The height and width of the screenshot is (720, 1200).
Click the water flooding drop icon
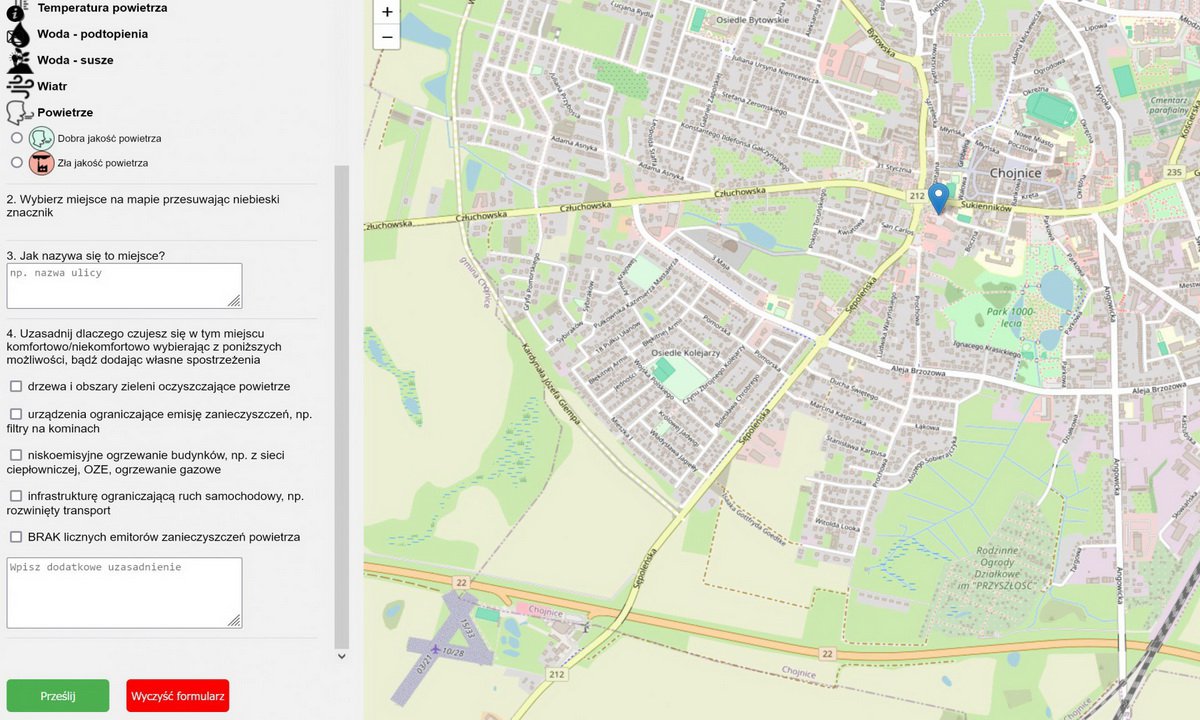(x=19, y=34)
